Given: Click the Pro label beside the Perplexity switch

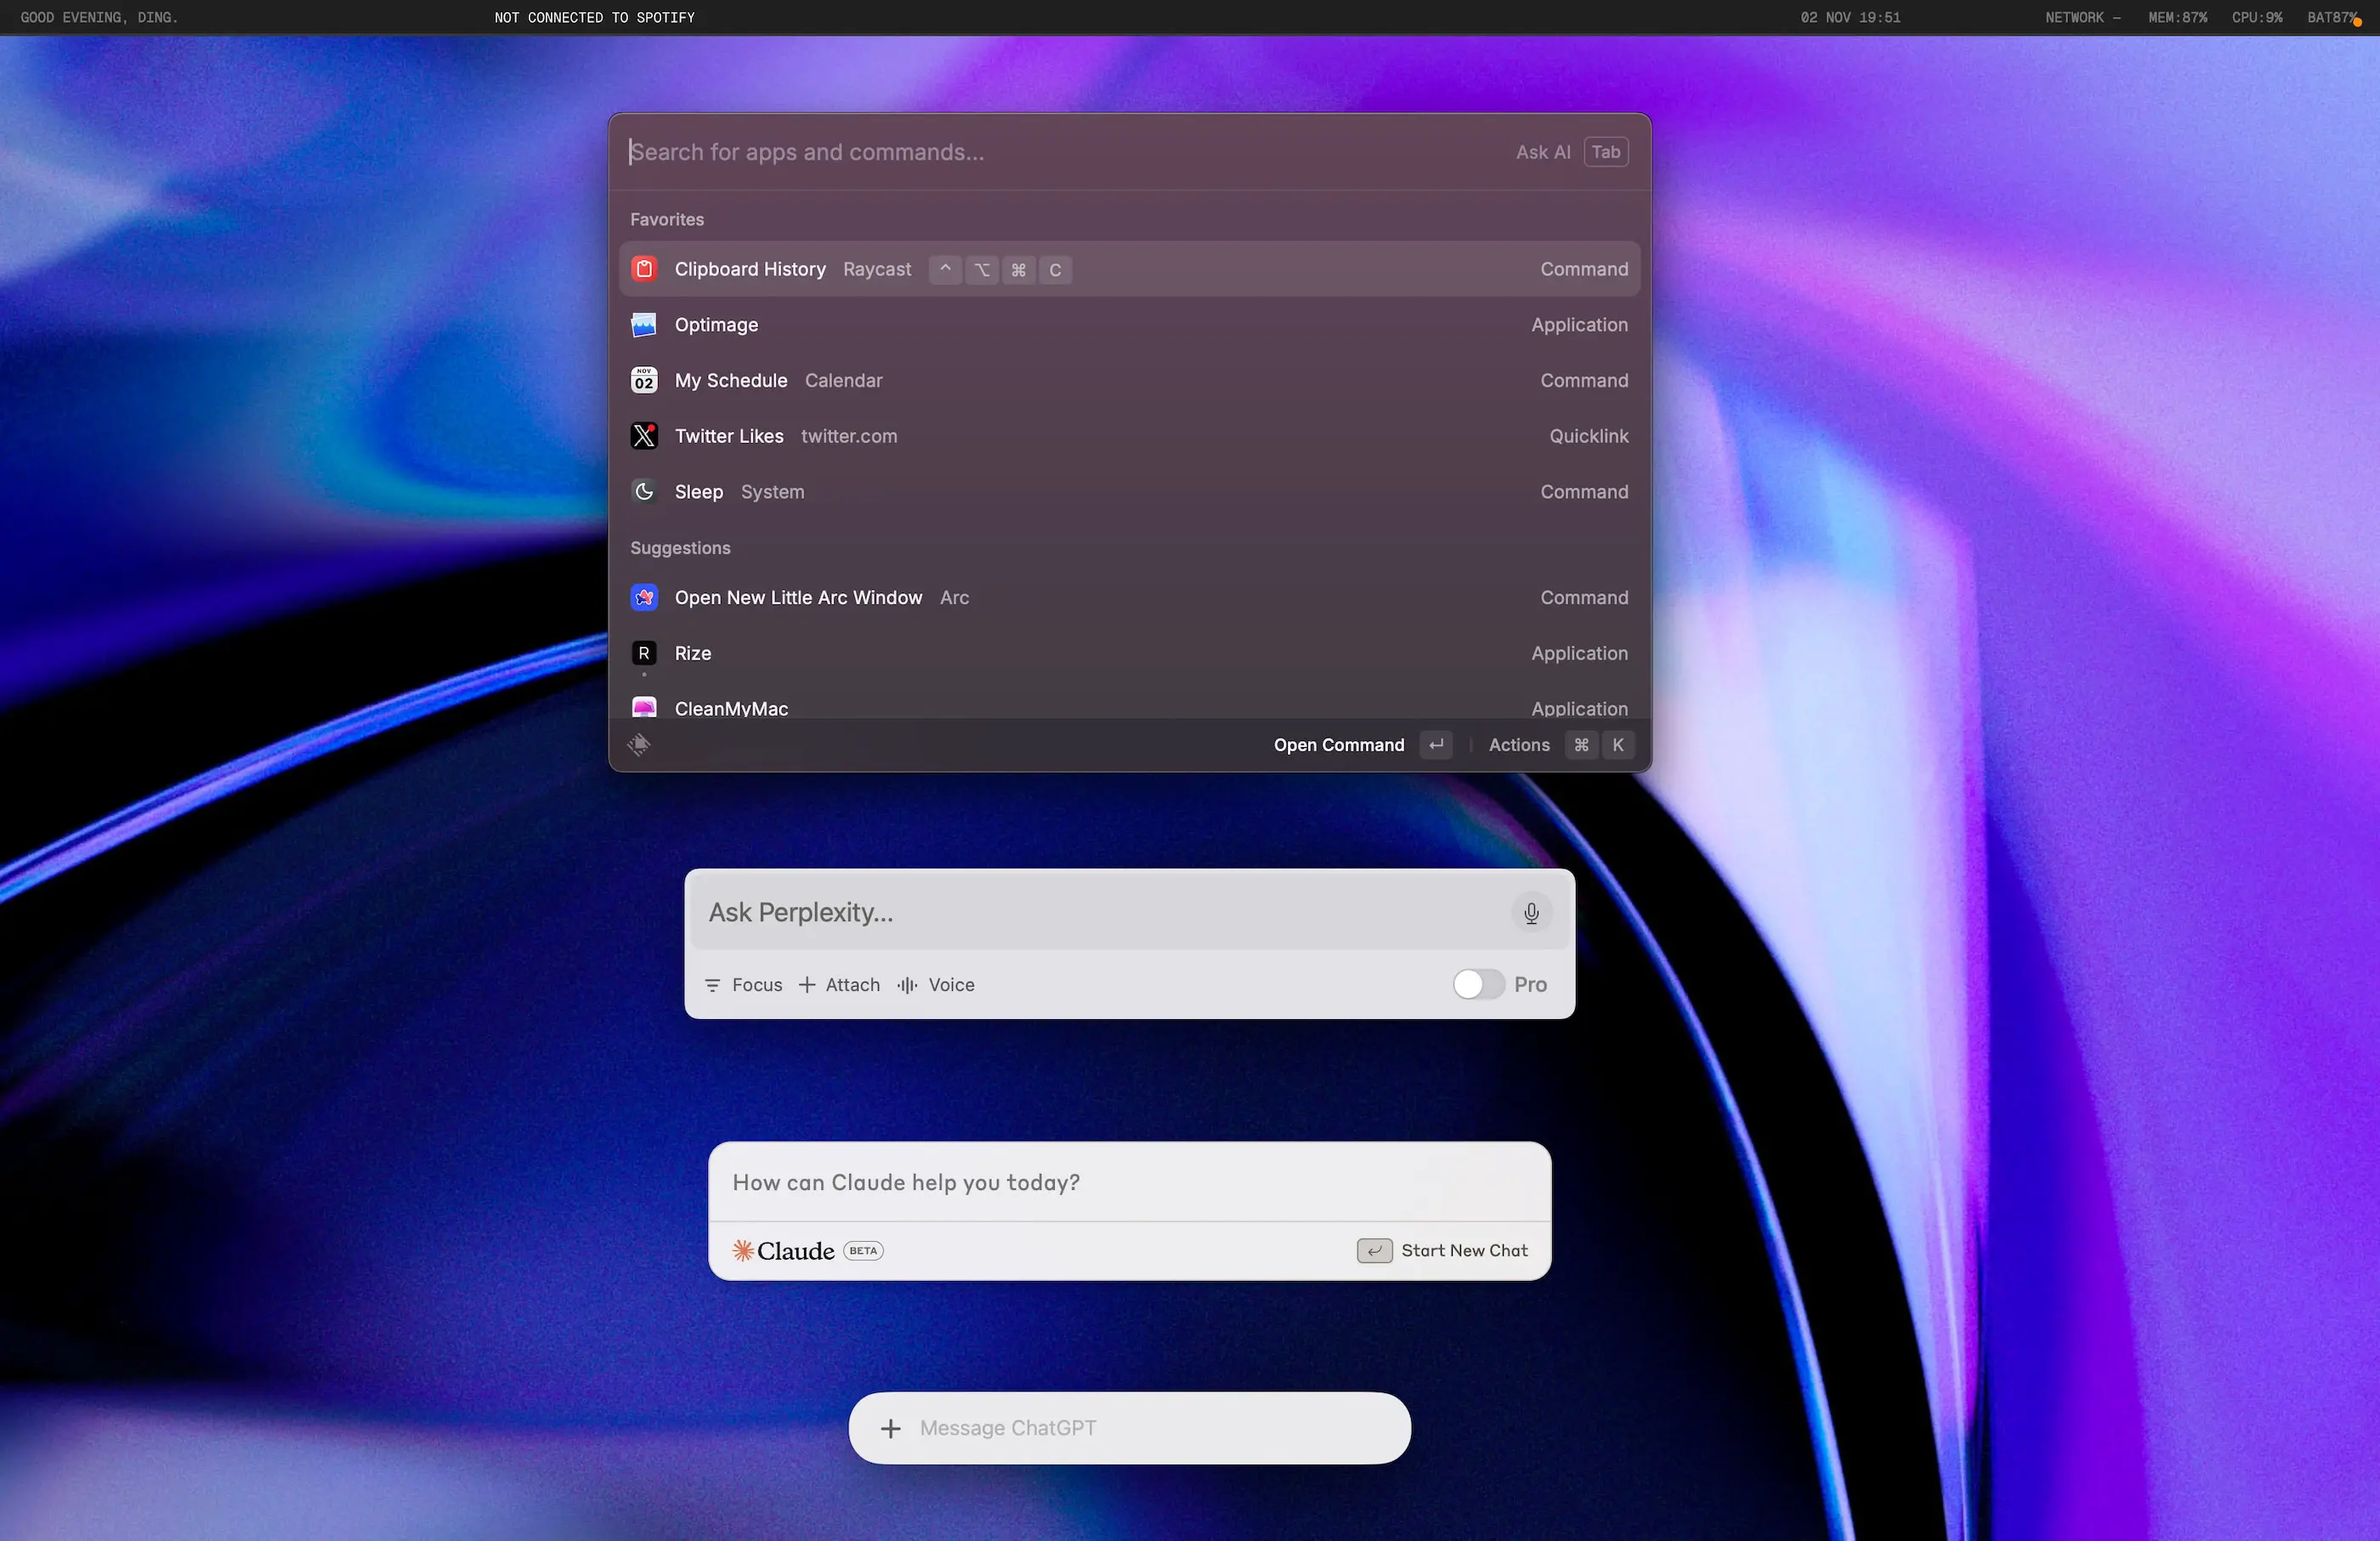Looking at the screenshot, I should (1530, 985).
